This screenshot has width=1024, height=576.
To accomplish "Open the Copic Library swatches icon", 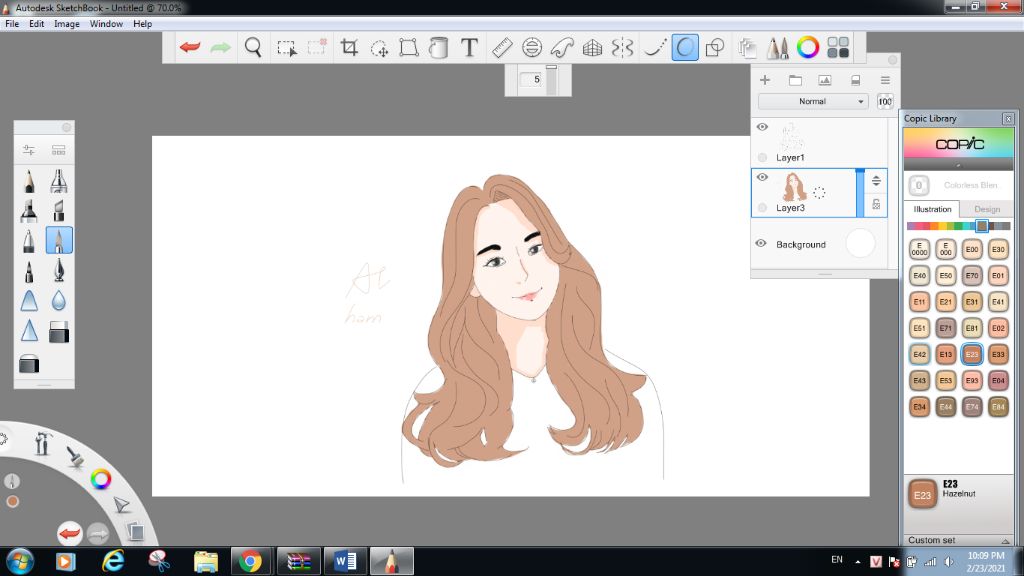I will coord(838,47).
